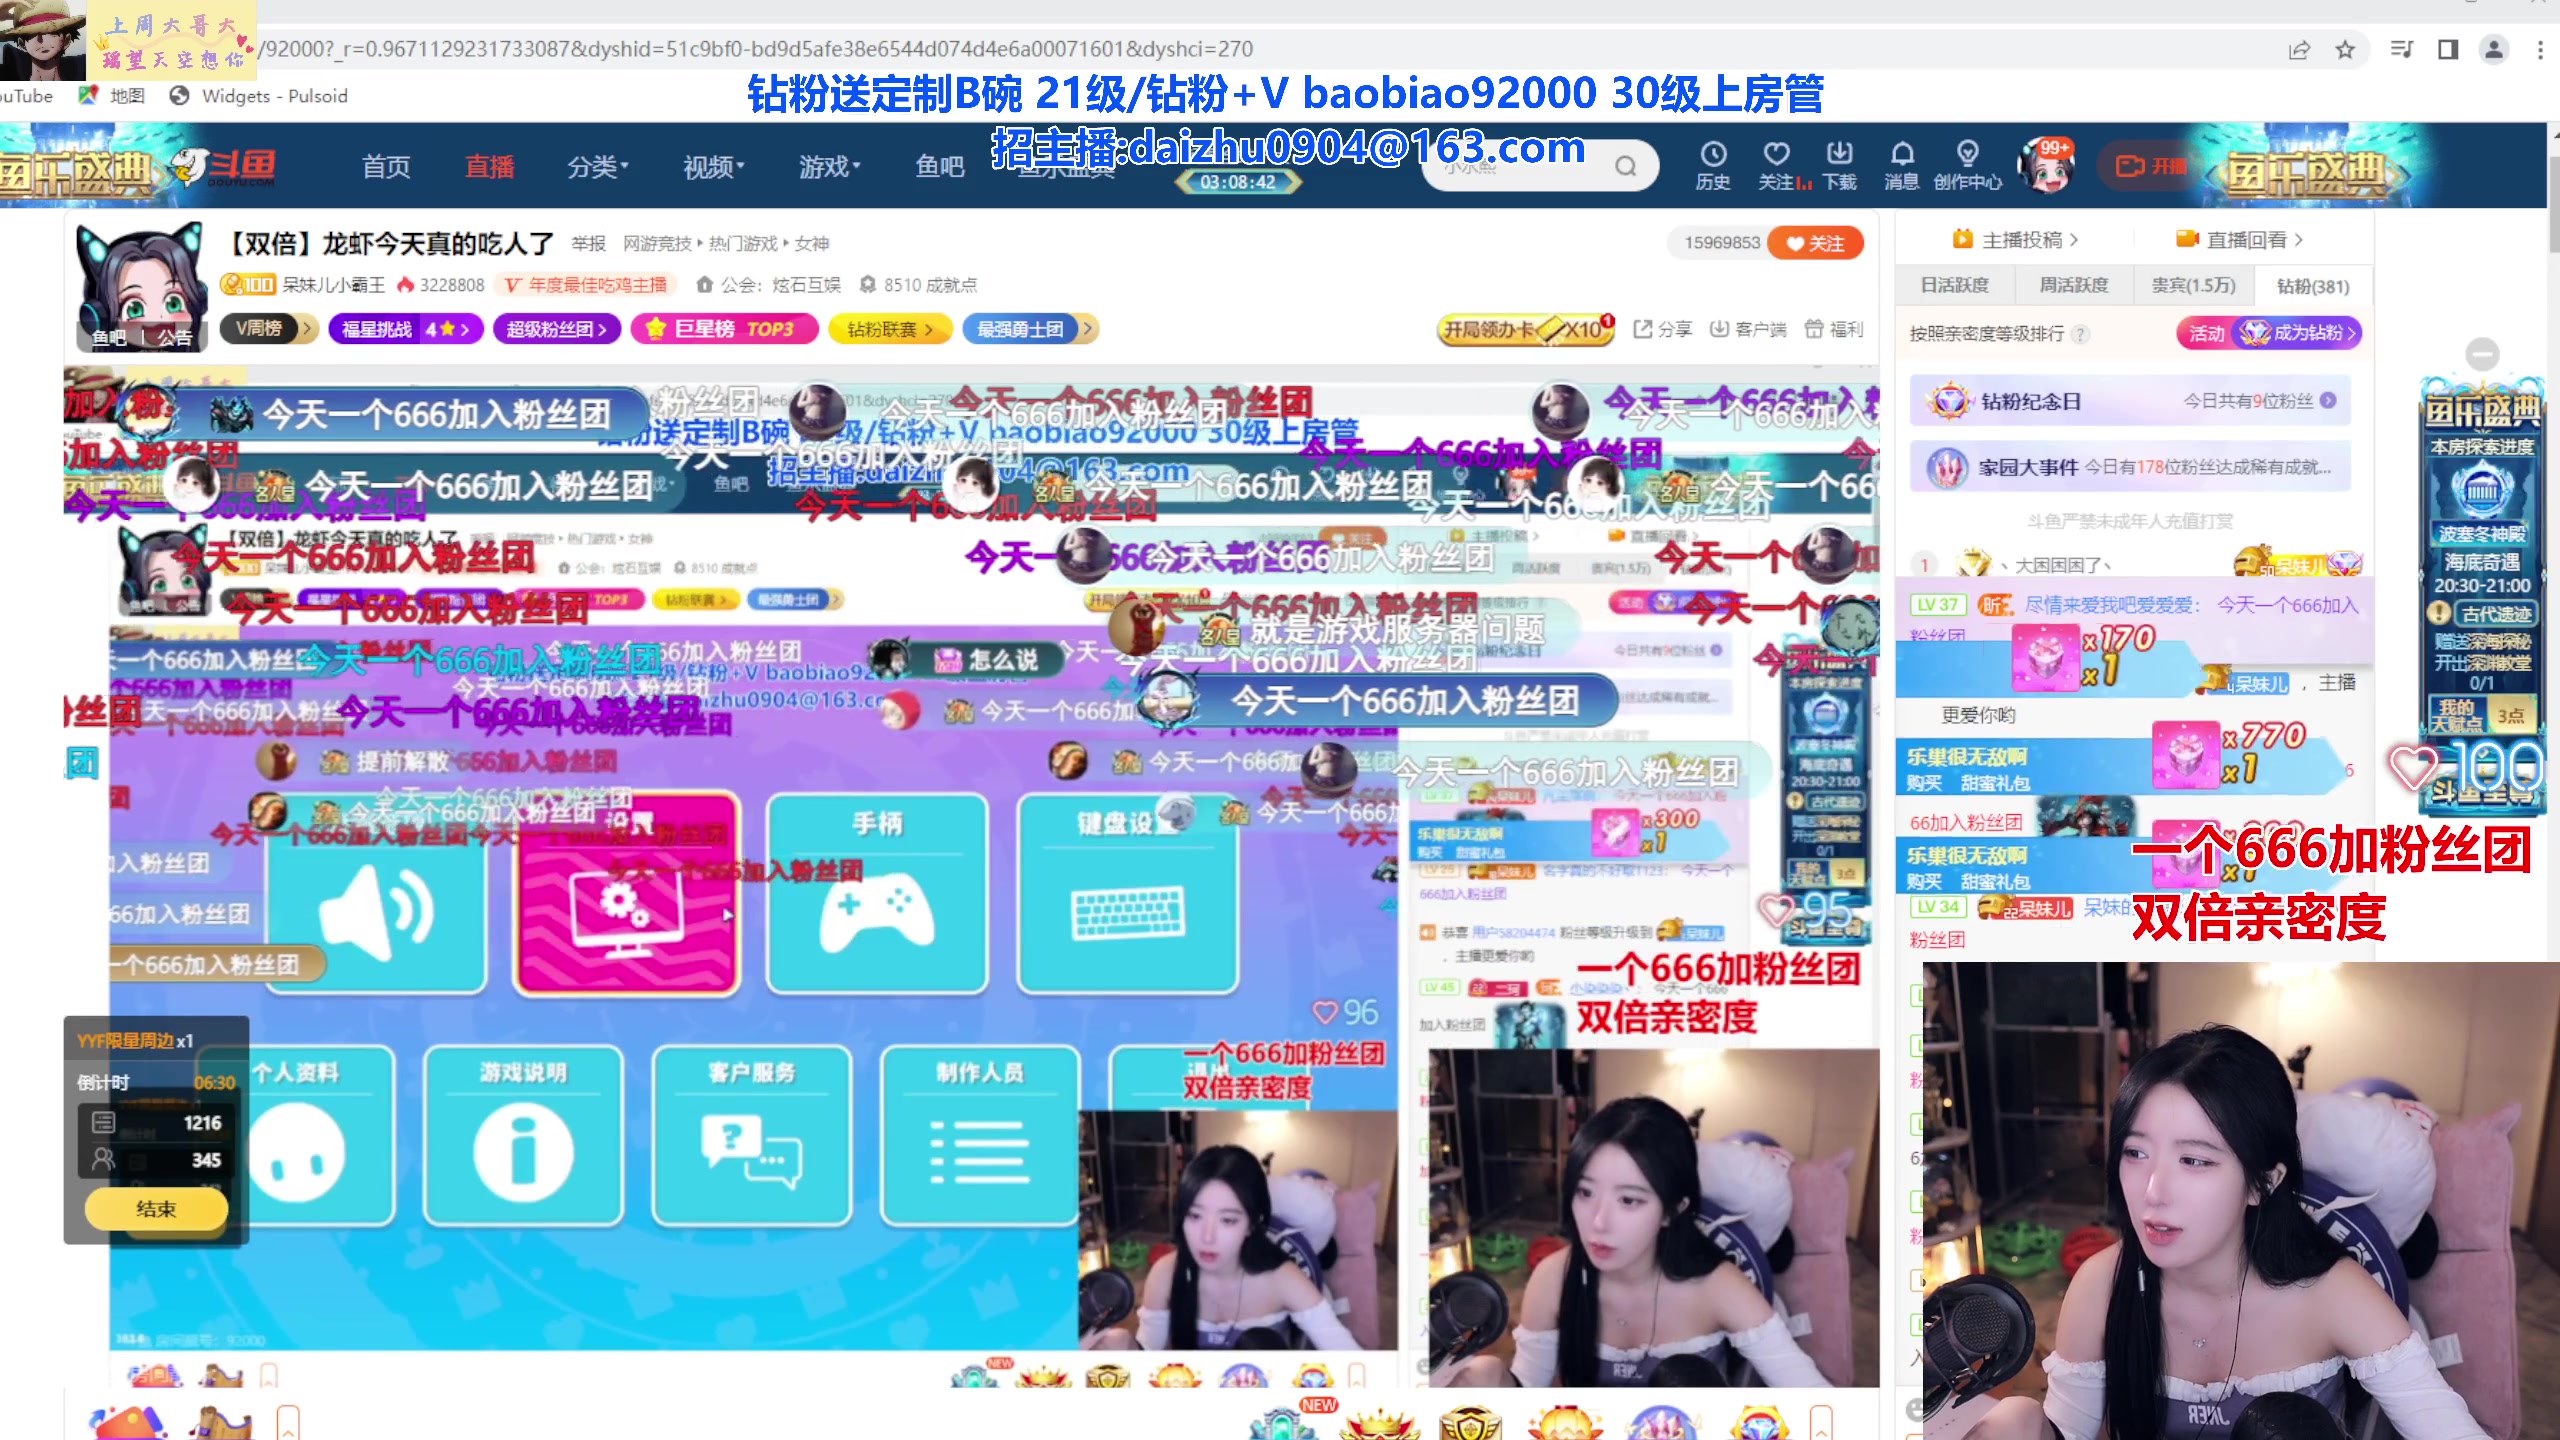
Task: Switch to 钻粉(381) tab
Action: coord(2313,286)
